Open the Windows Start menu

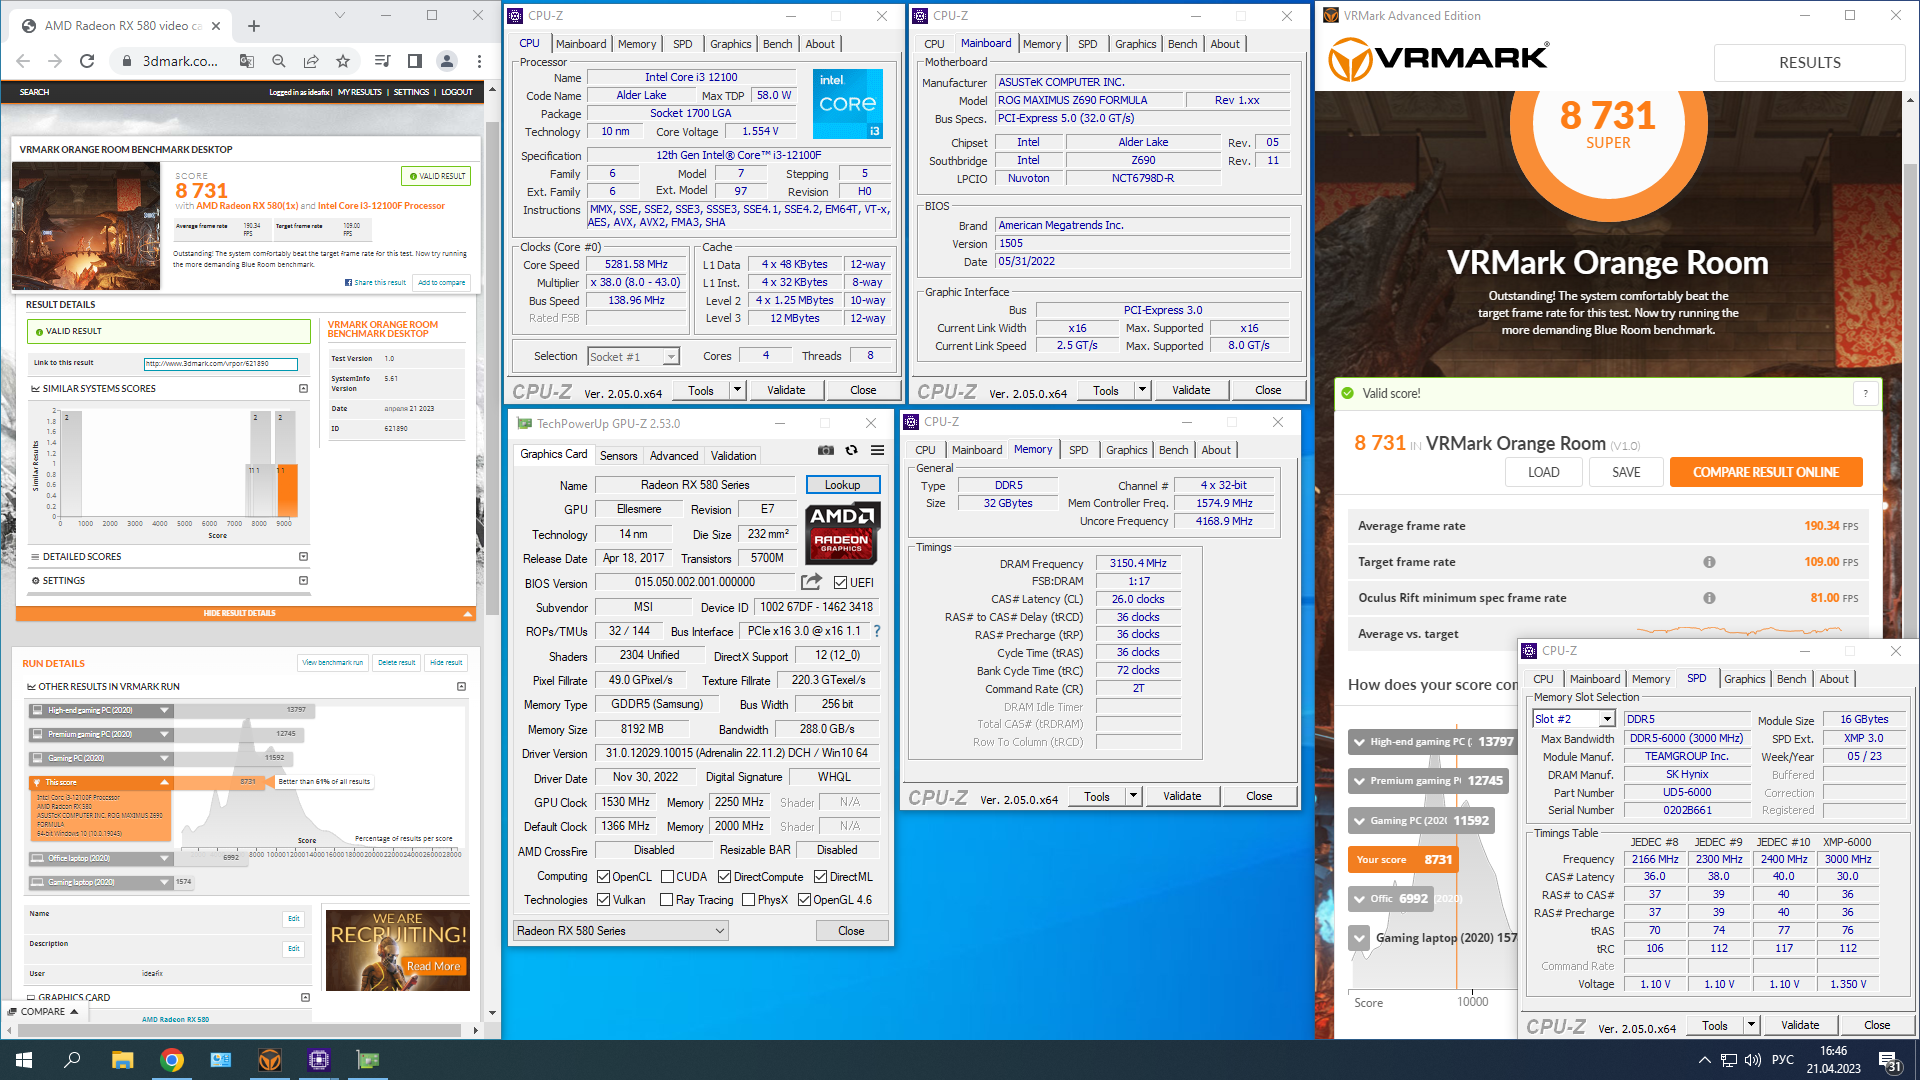click(x=24, y=1060)
